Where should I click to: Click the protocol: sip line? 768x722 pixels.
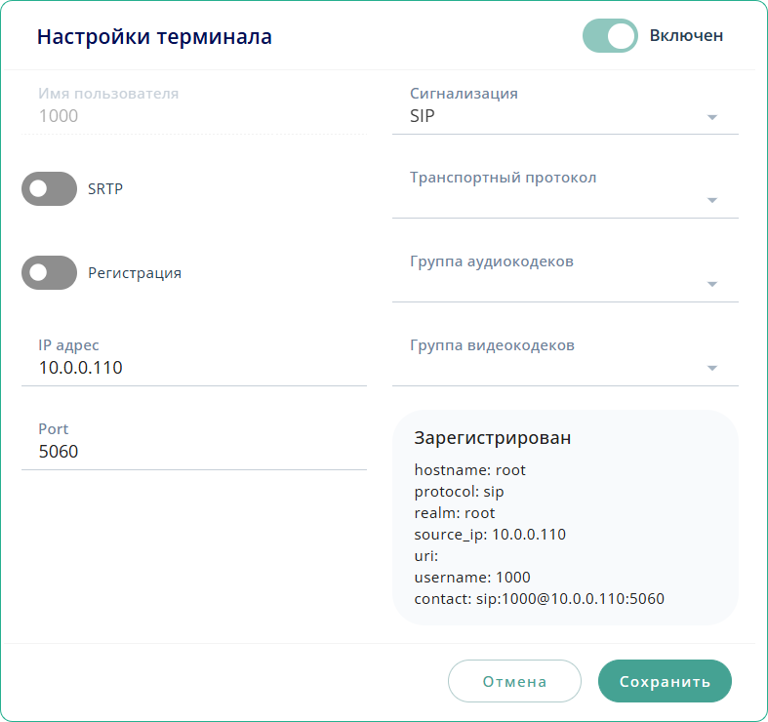459,491
